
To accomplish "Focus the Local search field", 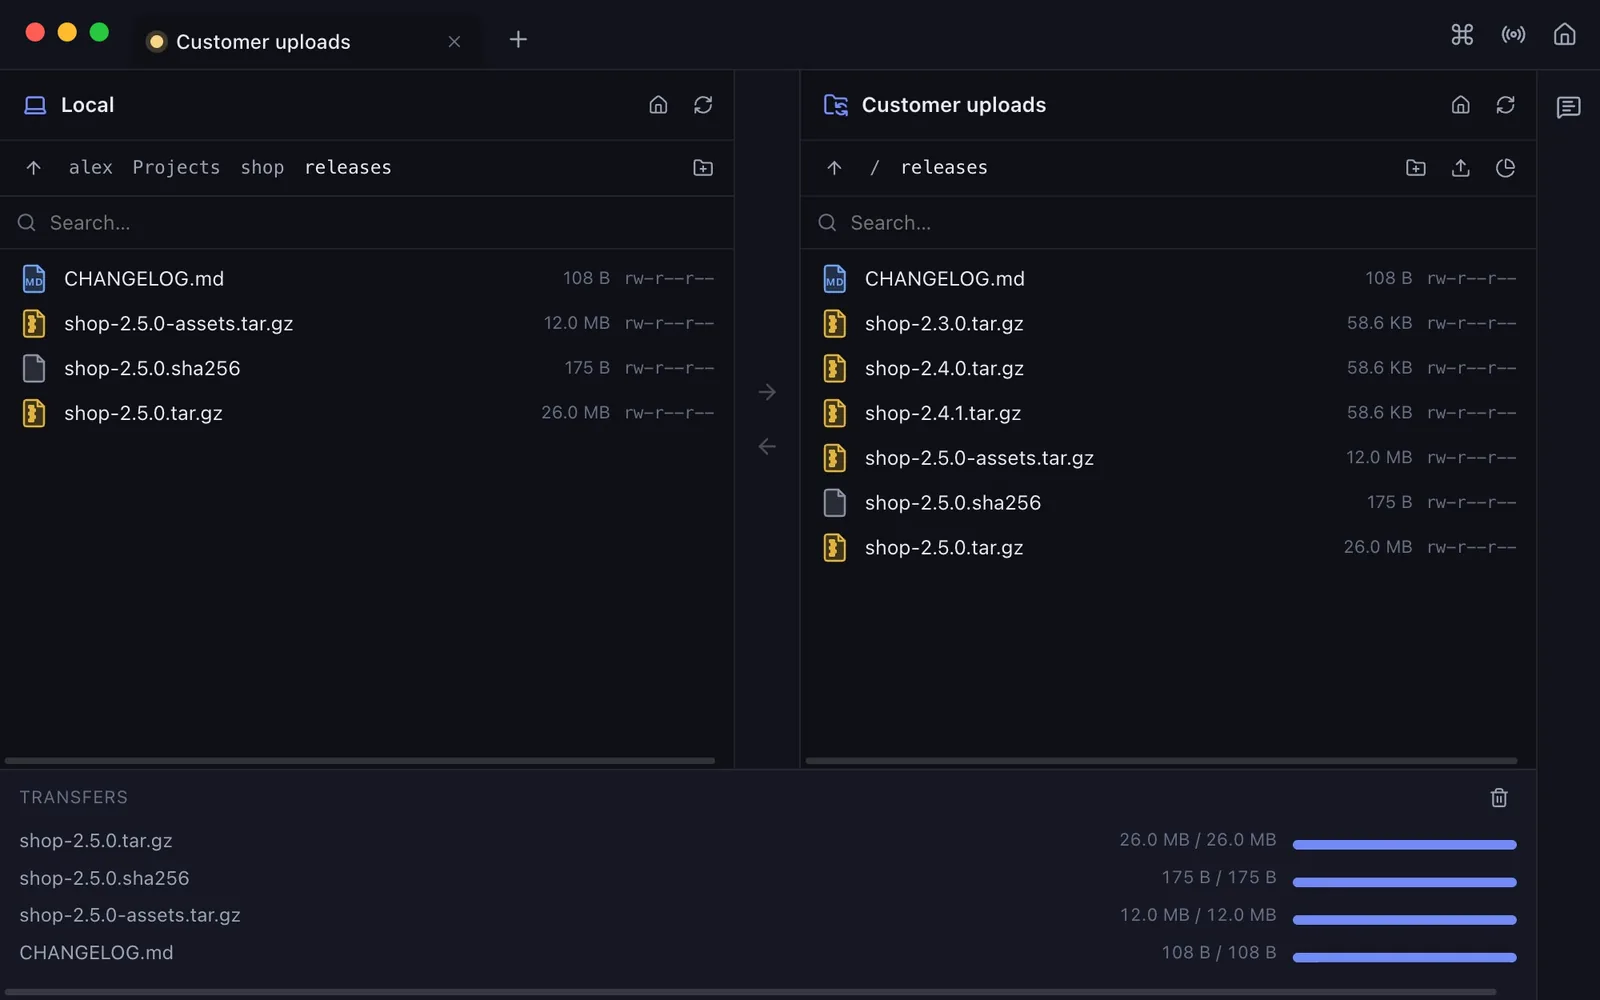I will pyautogui.click(x=366, y=223).
